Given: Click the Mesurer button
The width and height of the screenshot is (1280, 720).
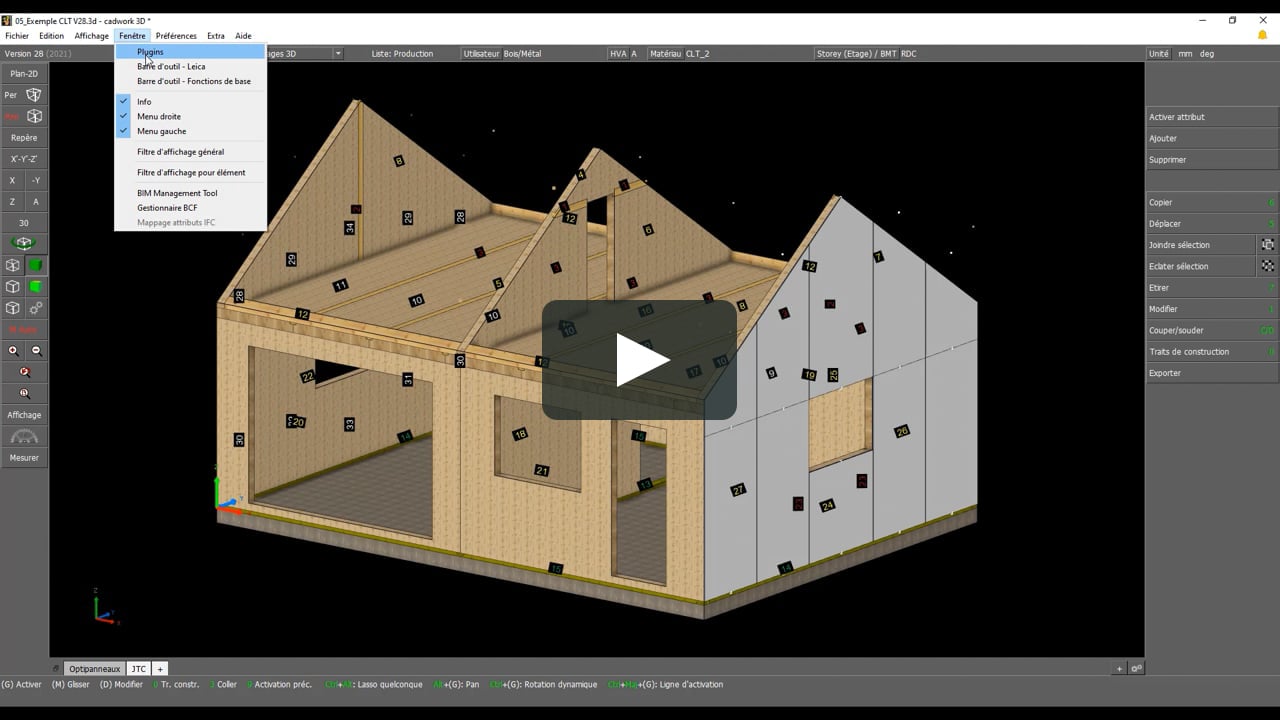Looking at the screenshot, I should 24,458.
